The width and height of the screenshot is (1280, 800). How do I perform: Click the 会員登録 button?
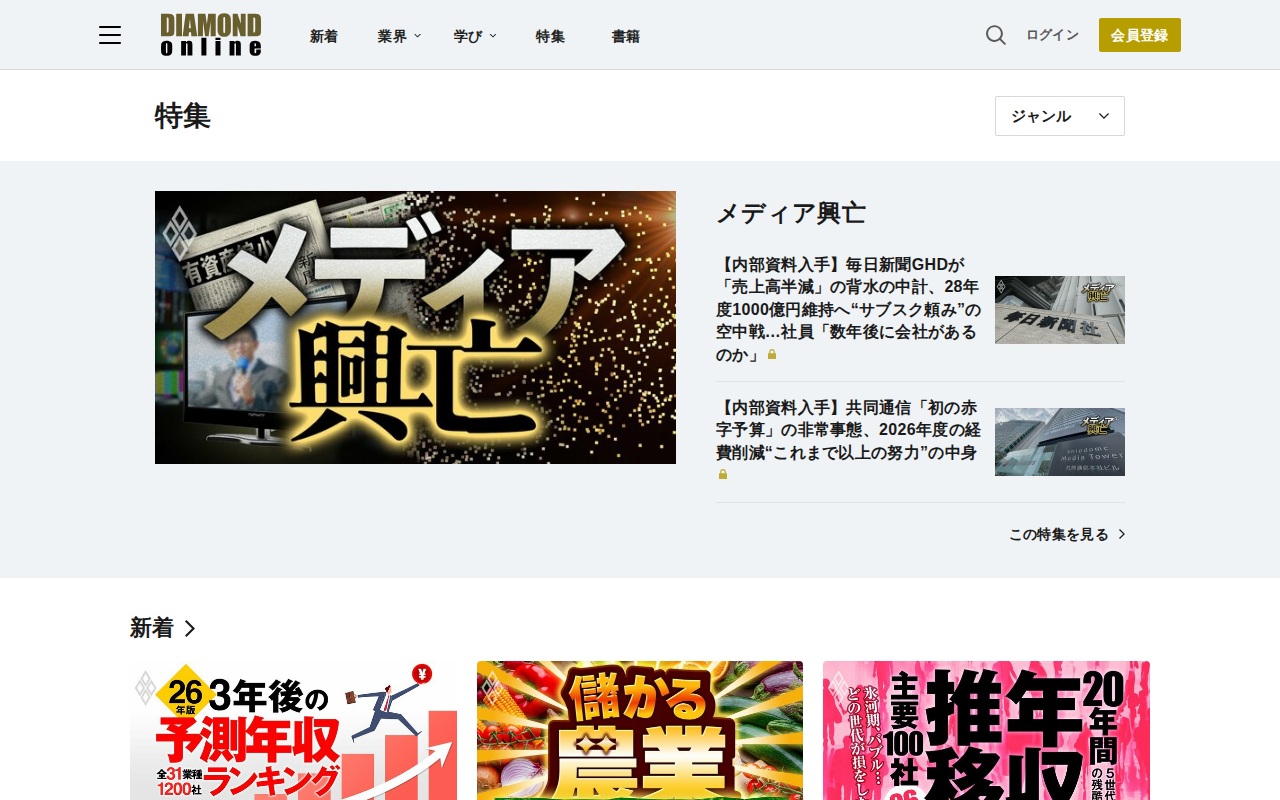[1140, 35]
